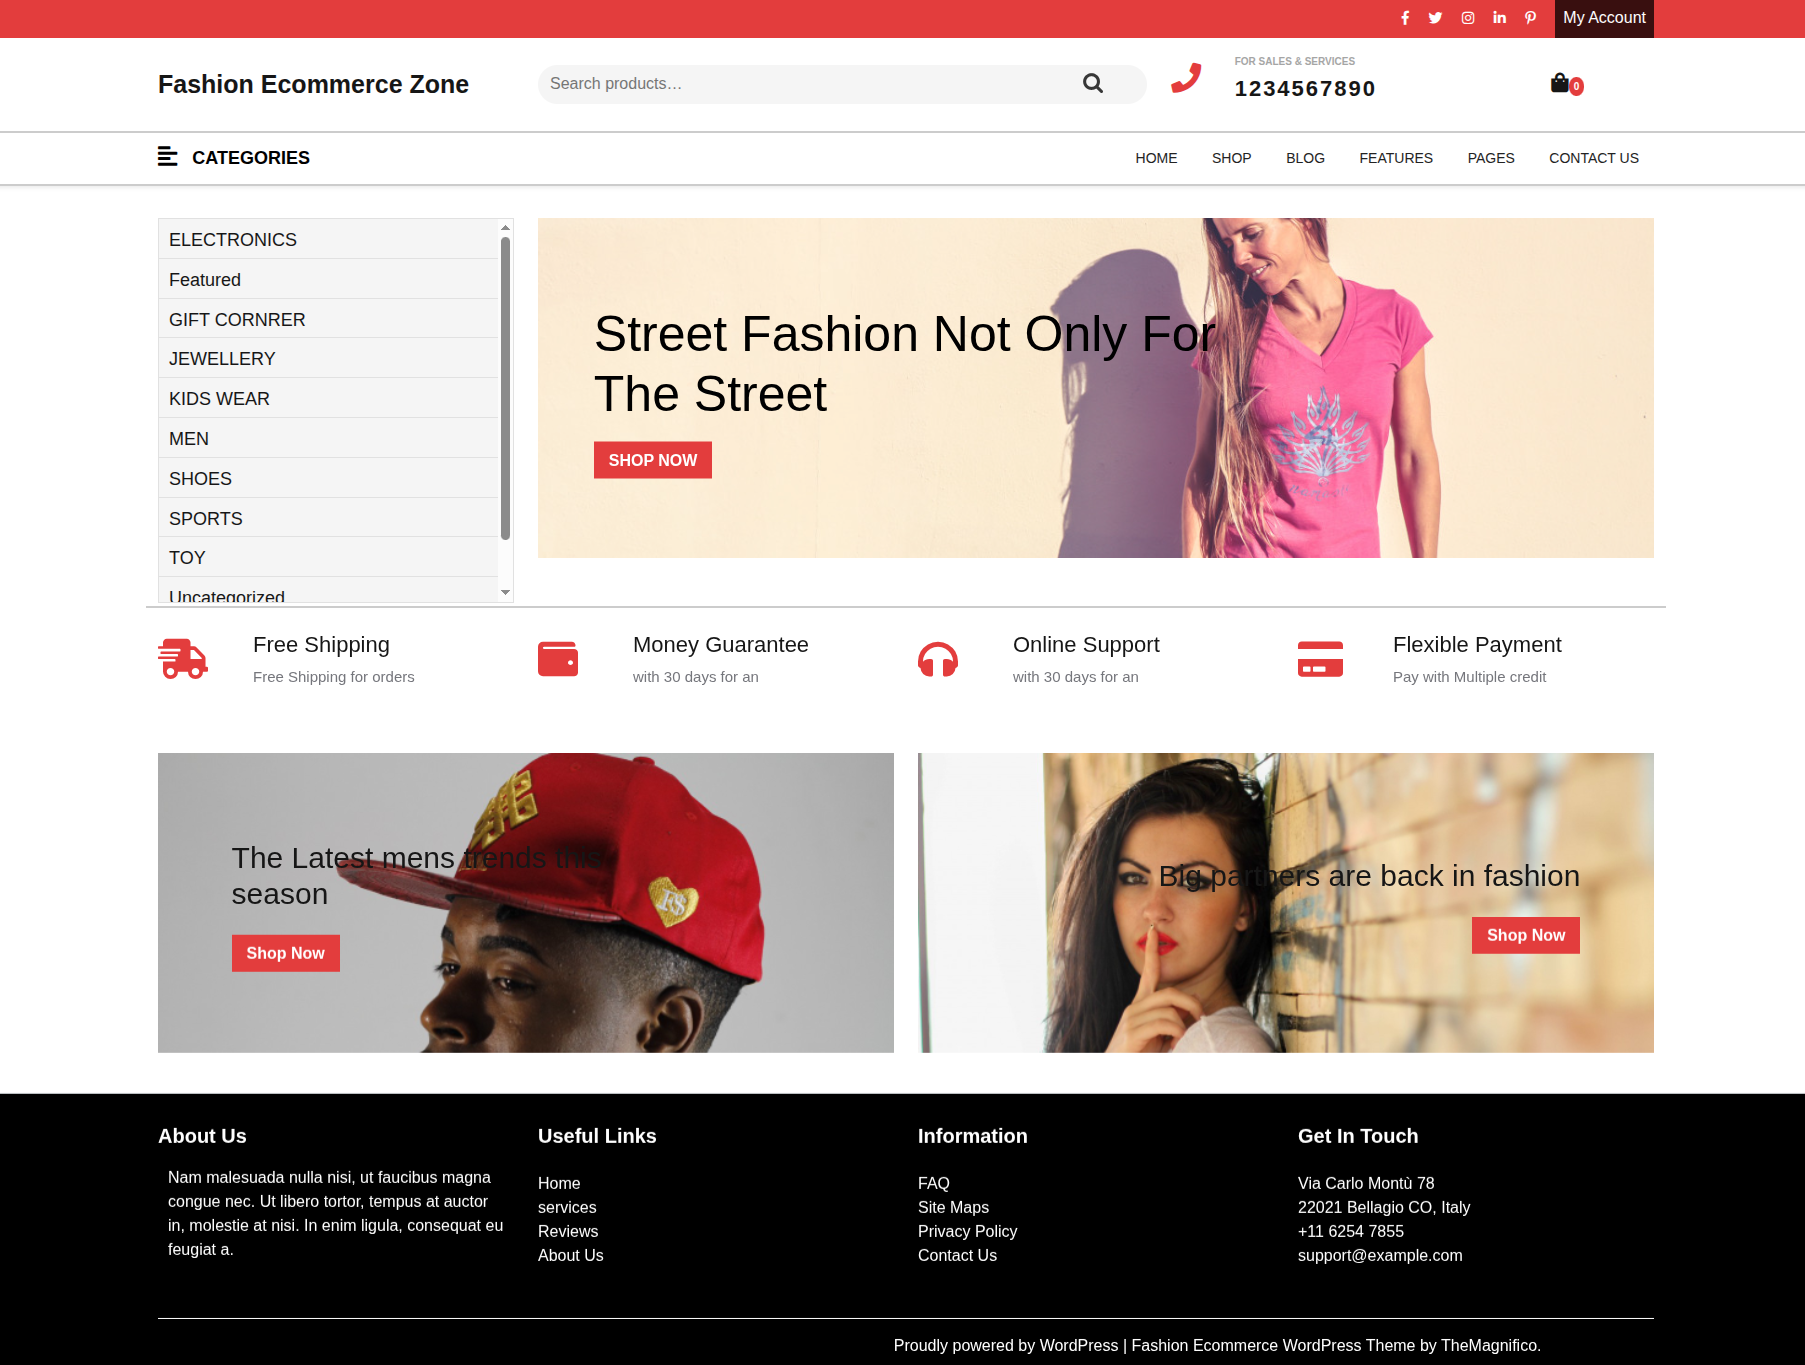
Task: Open the LinkedIn icon link
Action: pyautogui.click(x=1499, y=18)
